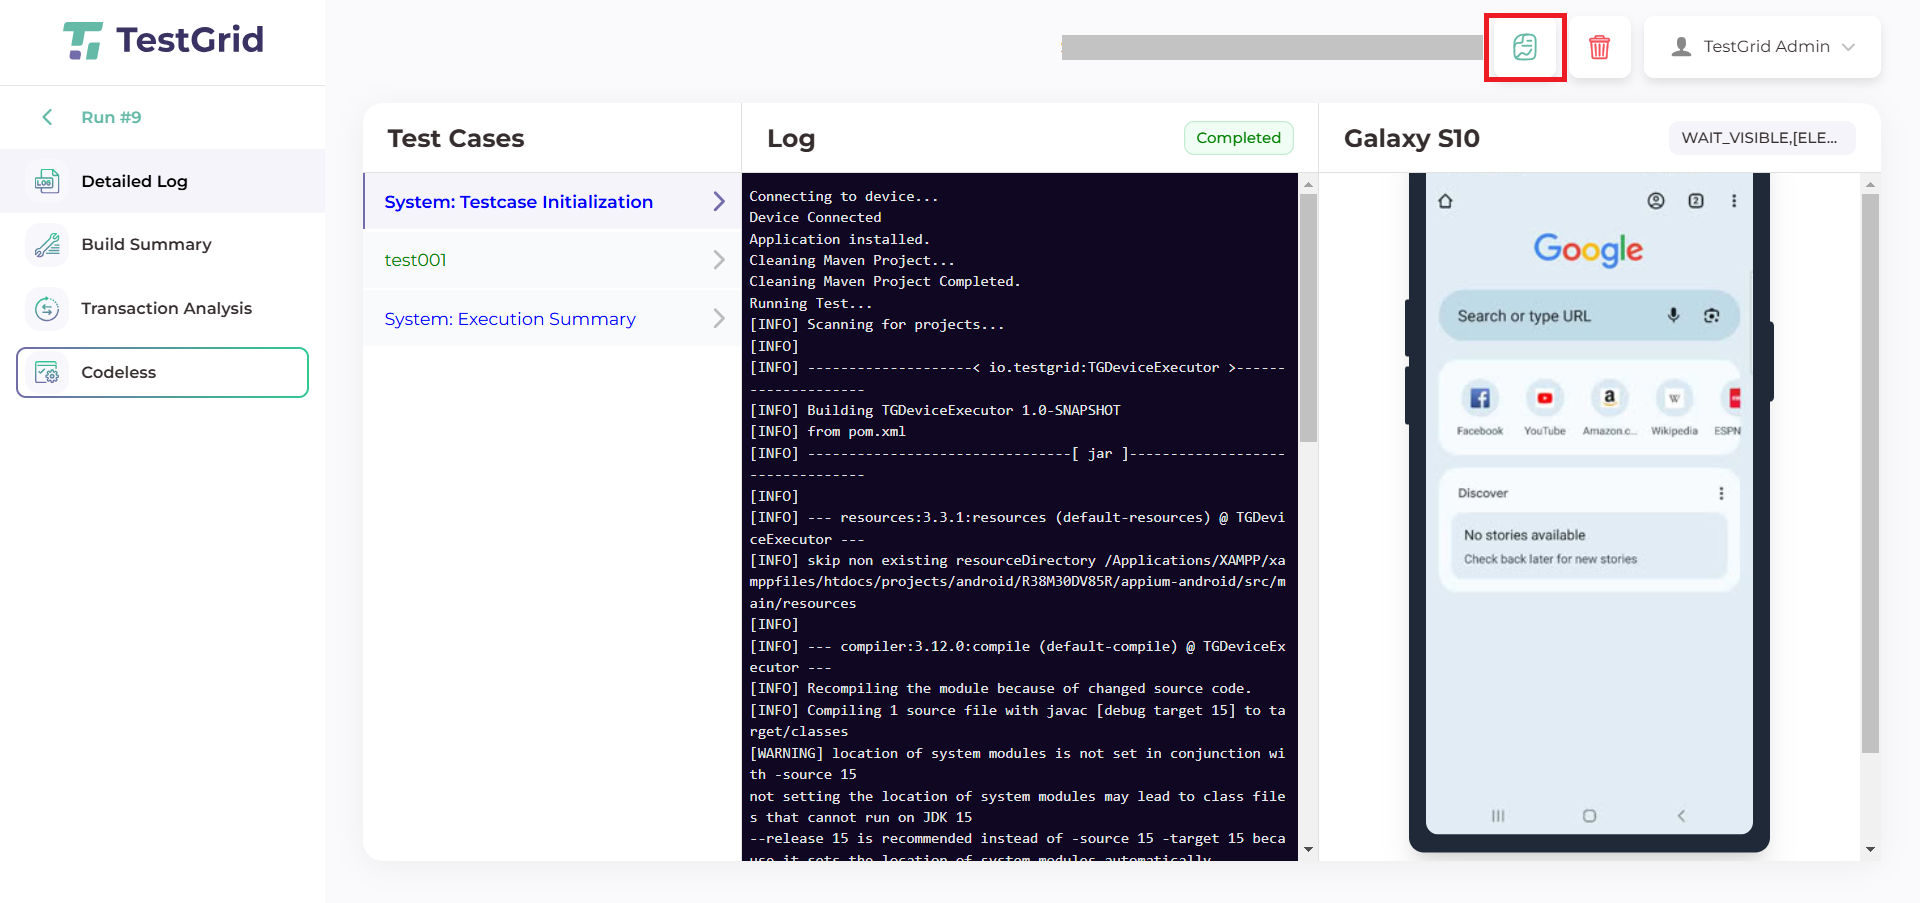Click the log scrollbar up arrow

point(1308,185)
